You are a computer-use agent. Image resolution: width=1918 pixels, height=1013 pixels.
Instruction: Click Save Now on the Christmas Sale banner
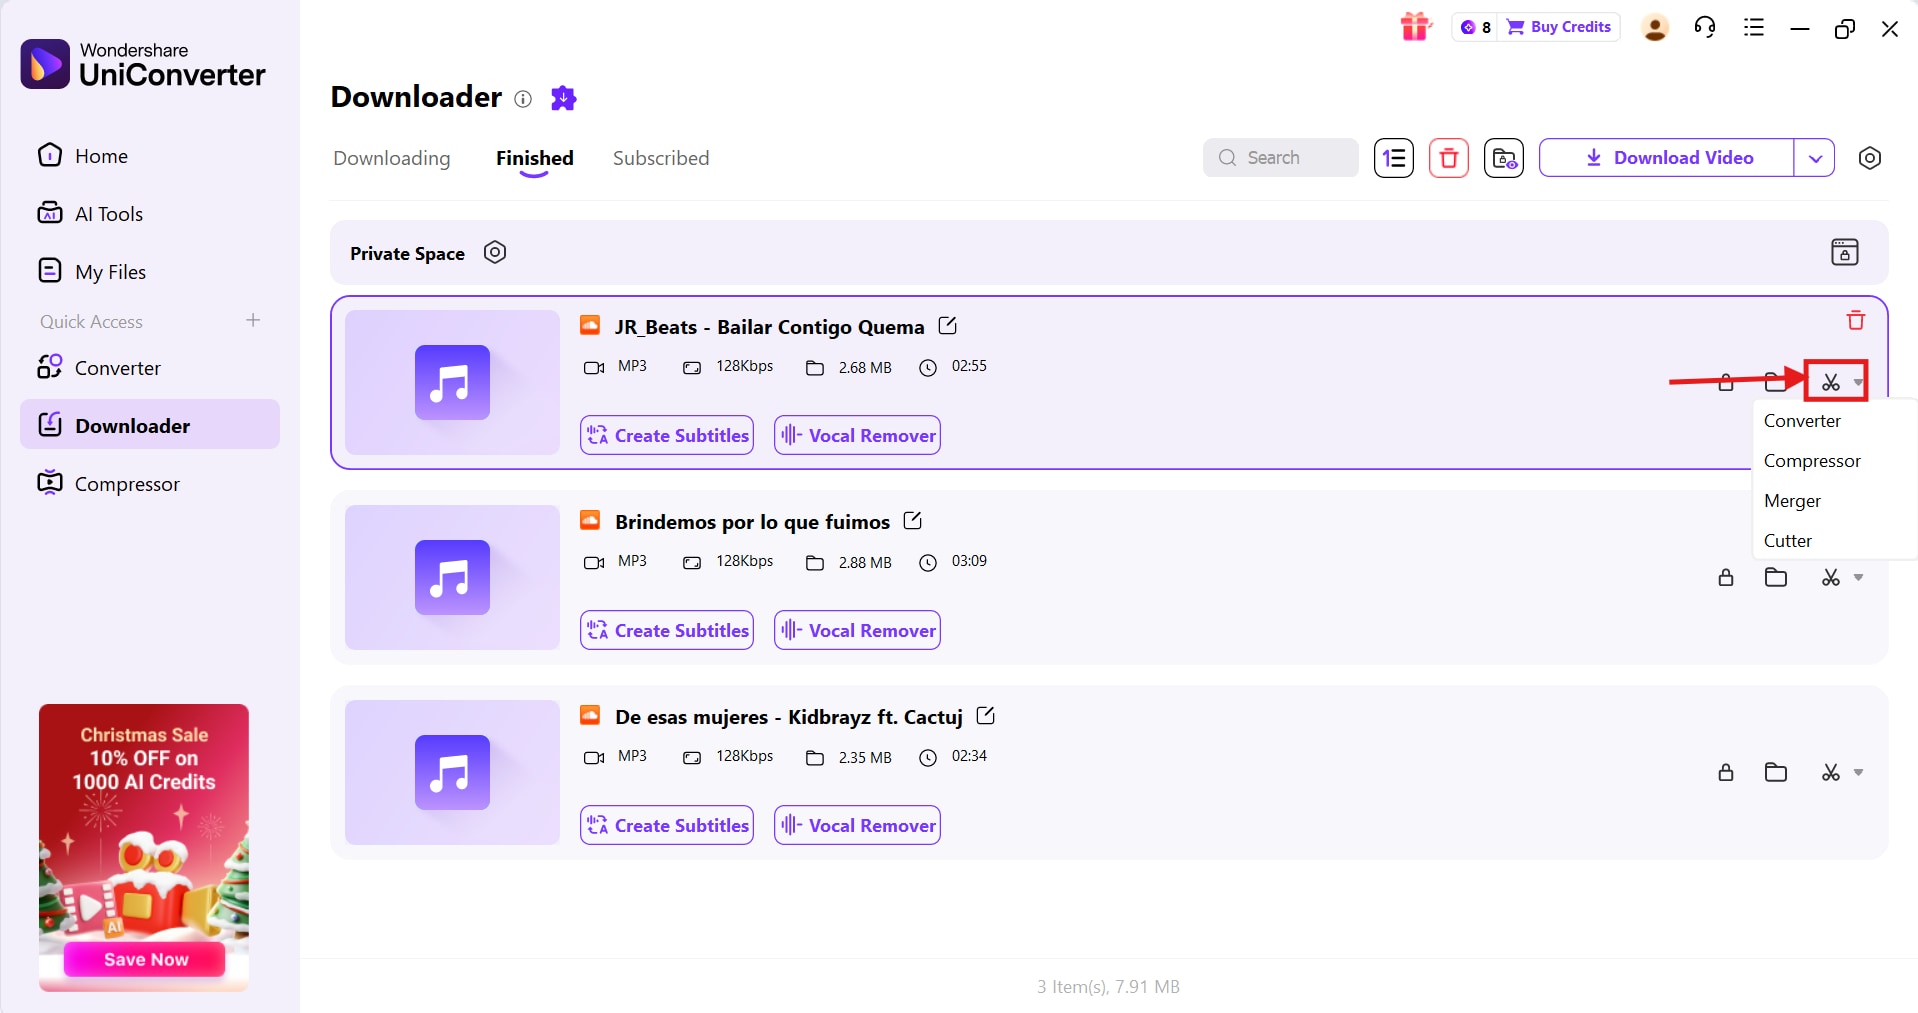point(143,959)
